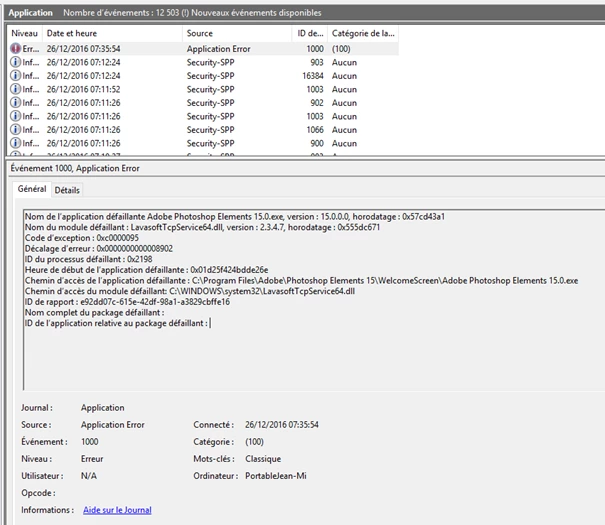Click the date 26/12/2016 07:35:54 in list

pyautogui.click(x=83, y=49)
